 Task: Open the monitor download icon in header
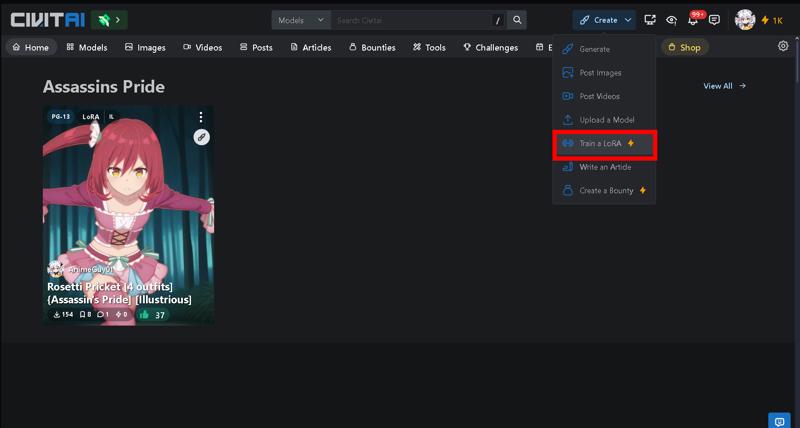pyautogui.click(x=649, y=20)
